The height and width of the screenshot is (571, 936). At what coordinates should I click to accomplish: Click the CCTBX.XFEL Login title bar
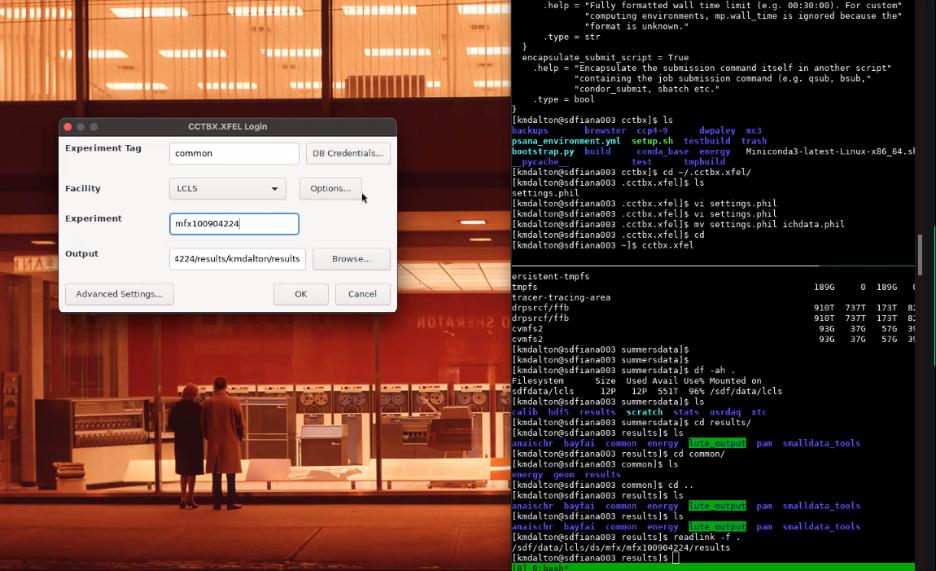[x=227, y=126]
